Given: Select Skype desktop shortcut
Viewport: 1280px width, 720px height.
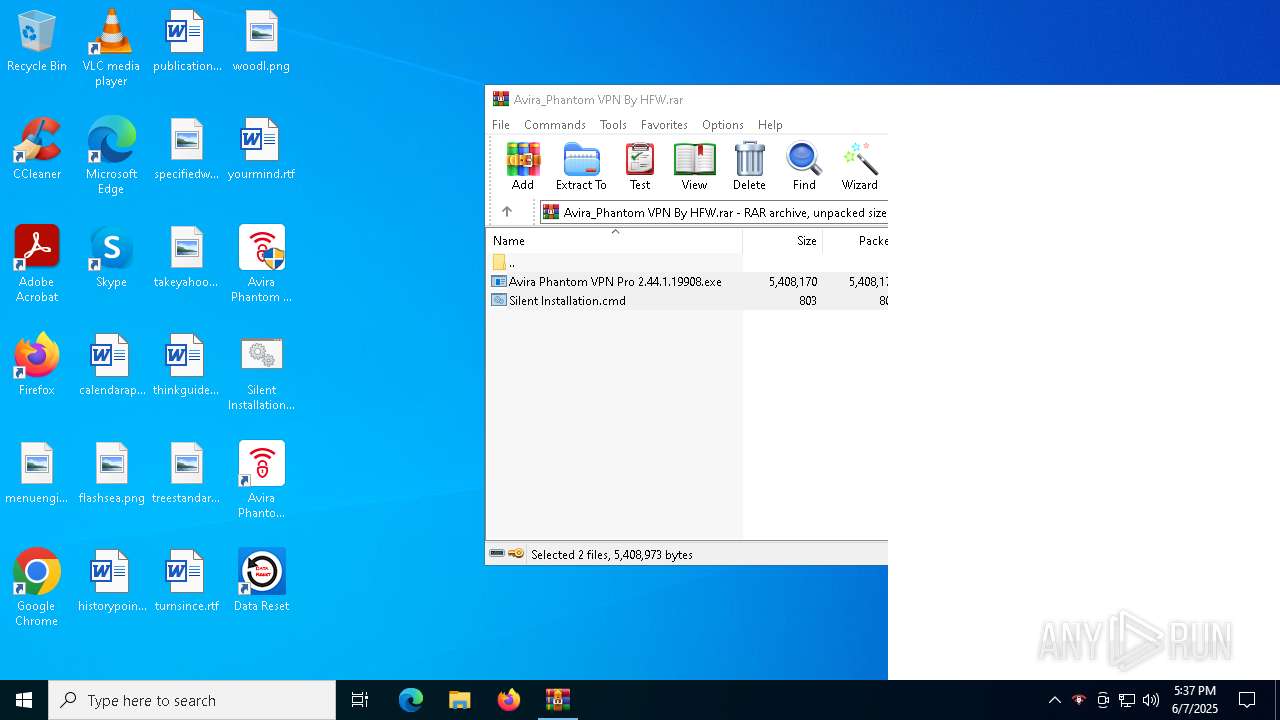Looking at the screenshot, I should coord(111,257).
